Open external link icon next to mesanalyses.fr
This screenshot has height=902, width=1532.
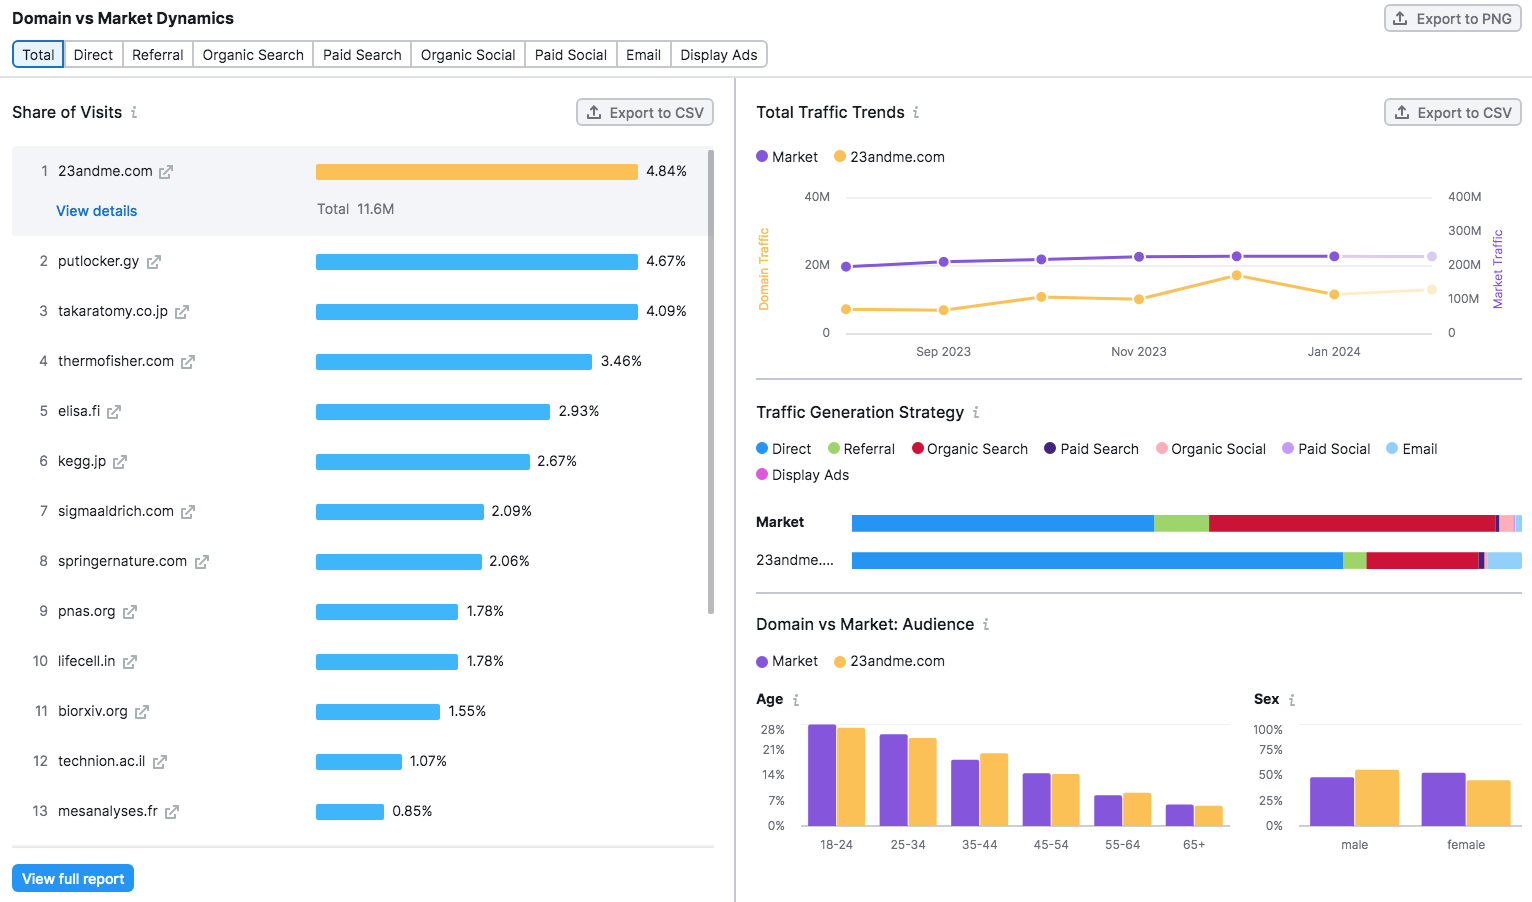click(x=172, y=812)
